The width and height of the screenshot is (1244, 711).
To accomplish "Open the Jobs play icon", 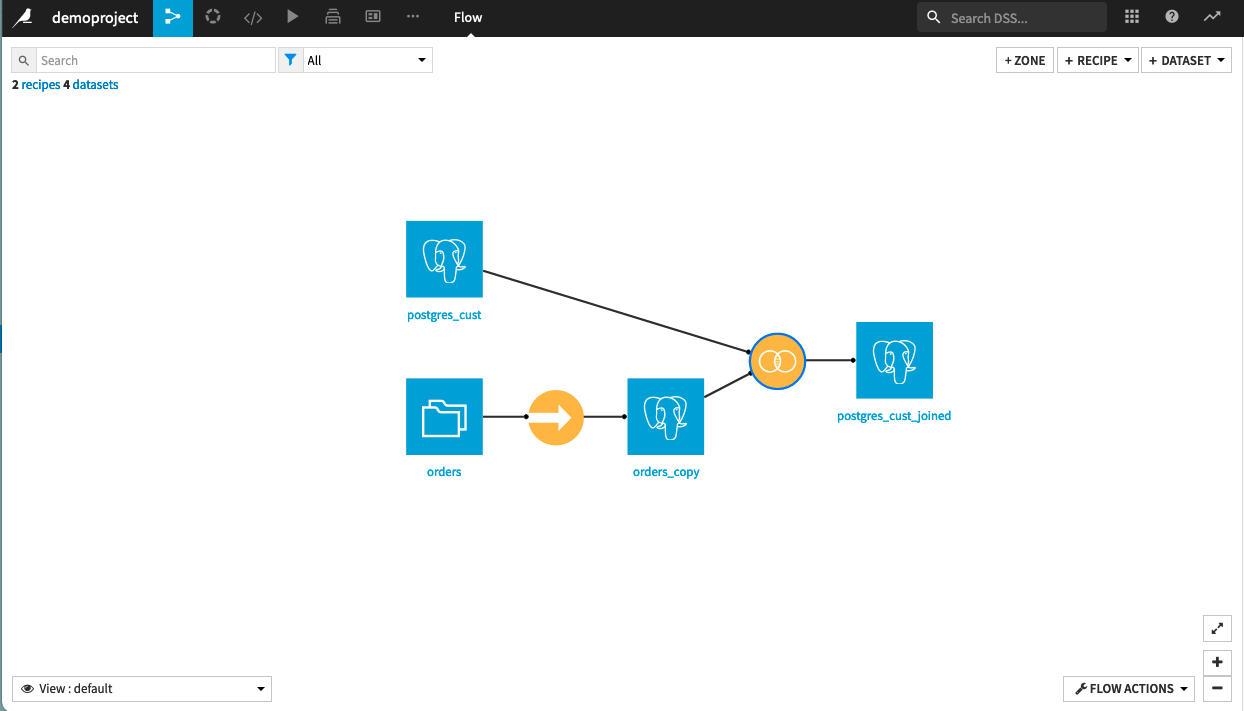I will click(291, 17).
